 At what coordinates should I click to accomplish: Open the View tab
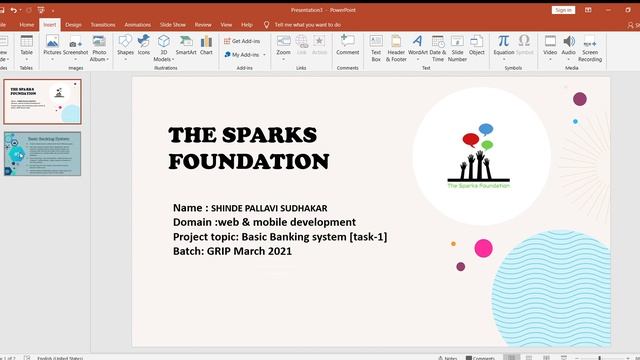point(226,25)
